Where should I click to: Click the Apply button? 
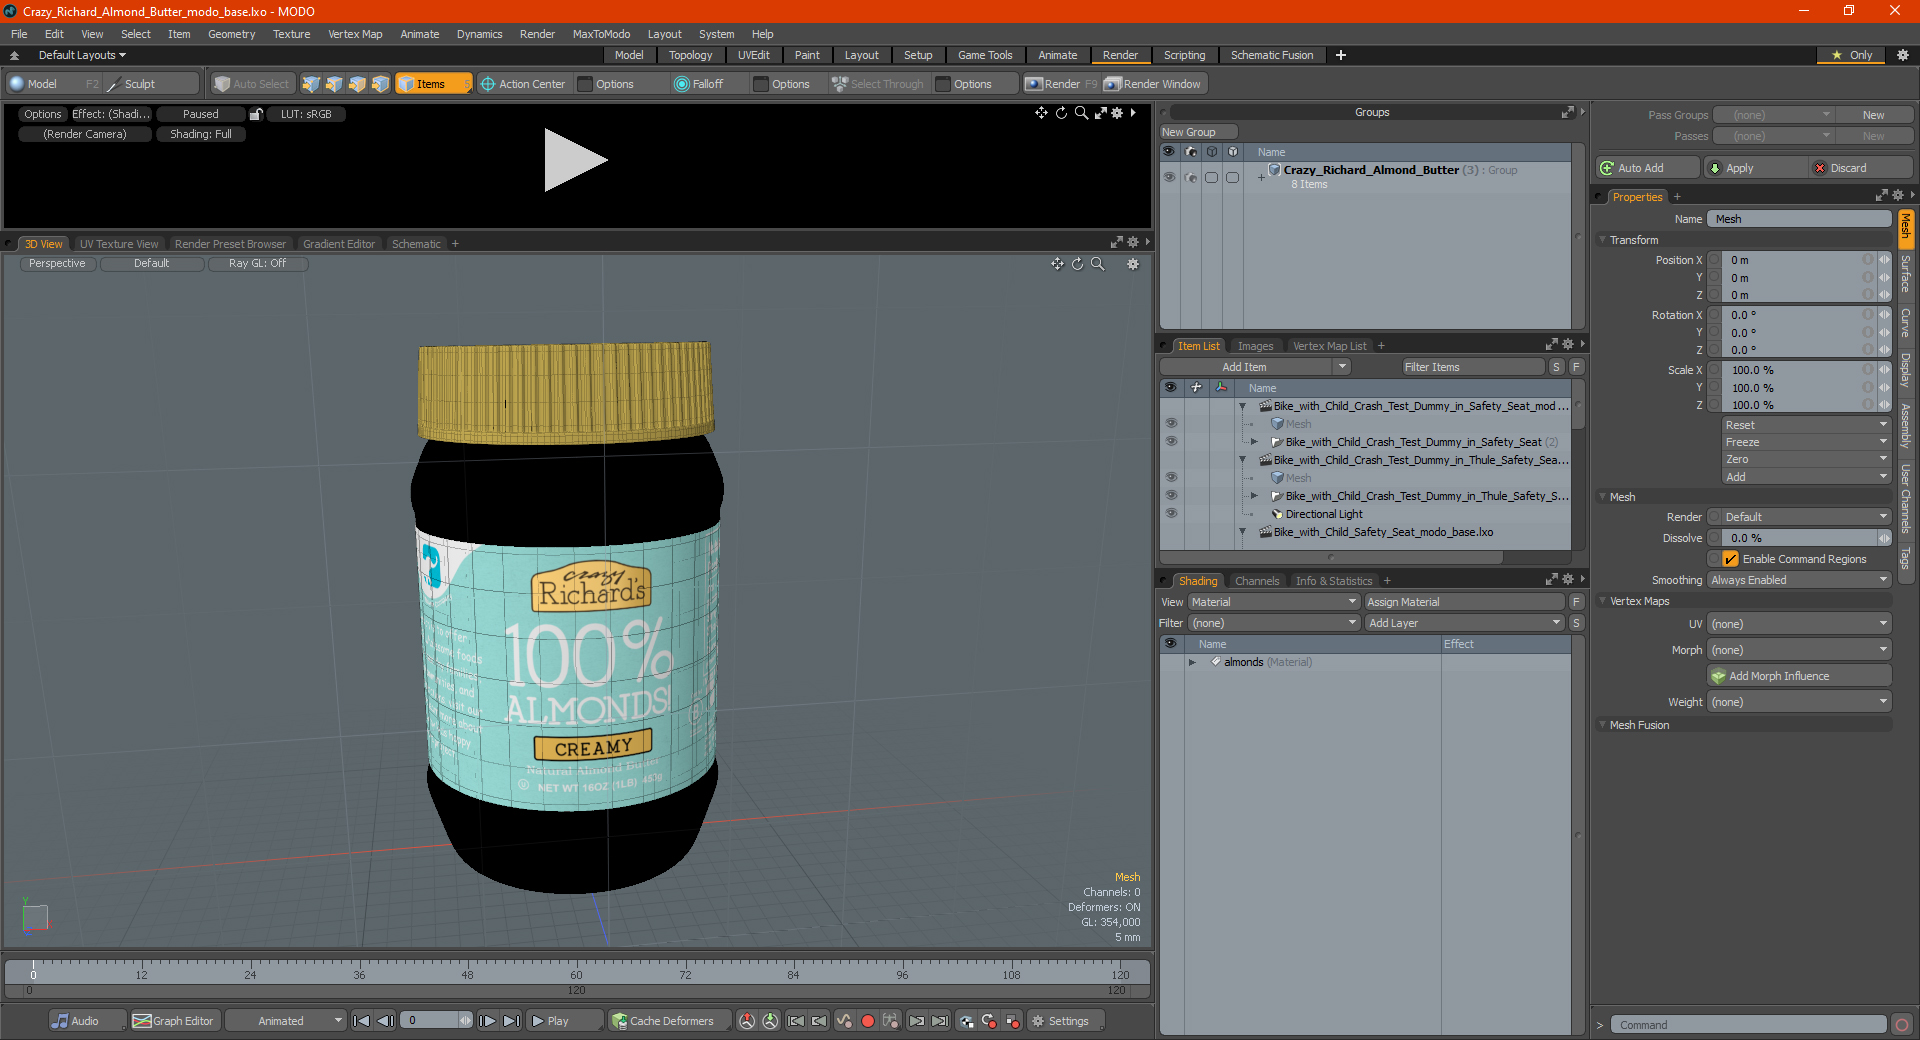(1755, 168)
